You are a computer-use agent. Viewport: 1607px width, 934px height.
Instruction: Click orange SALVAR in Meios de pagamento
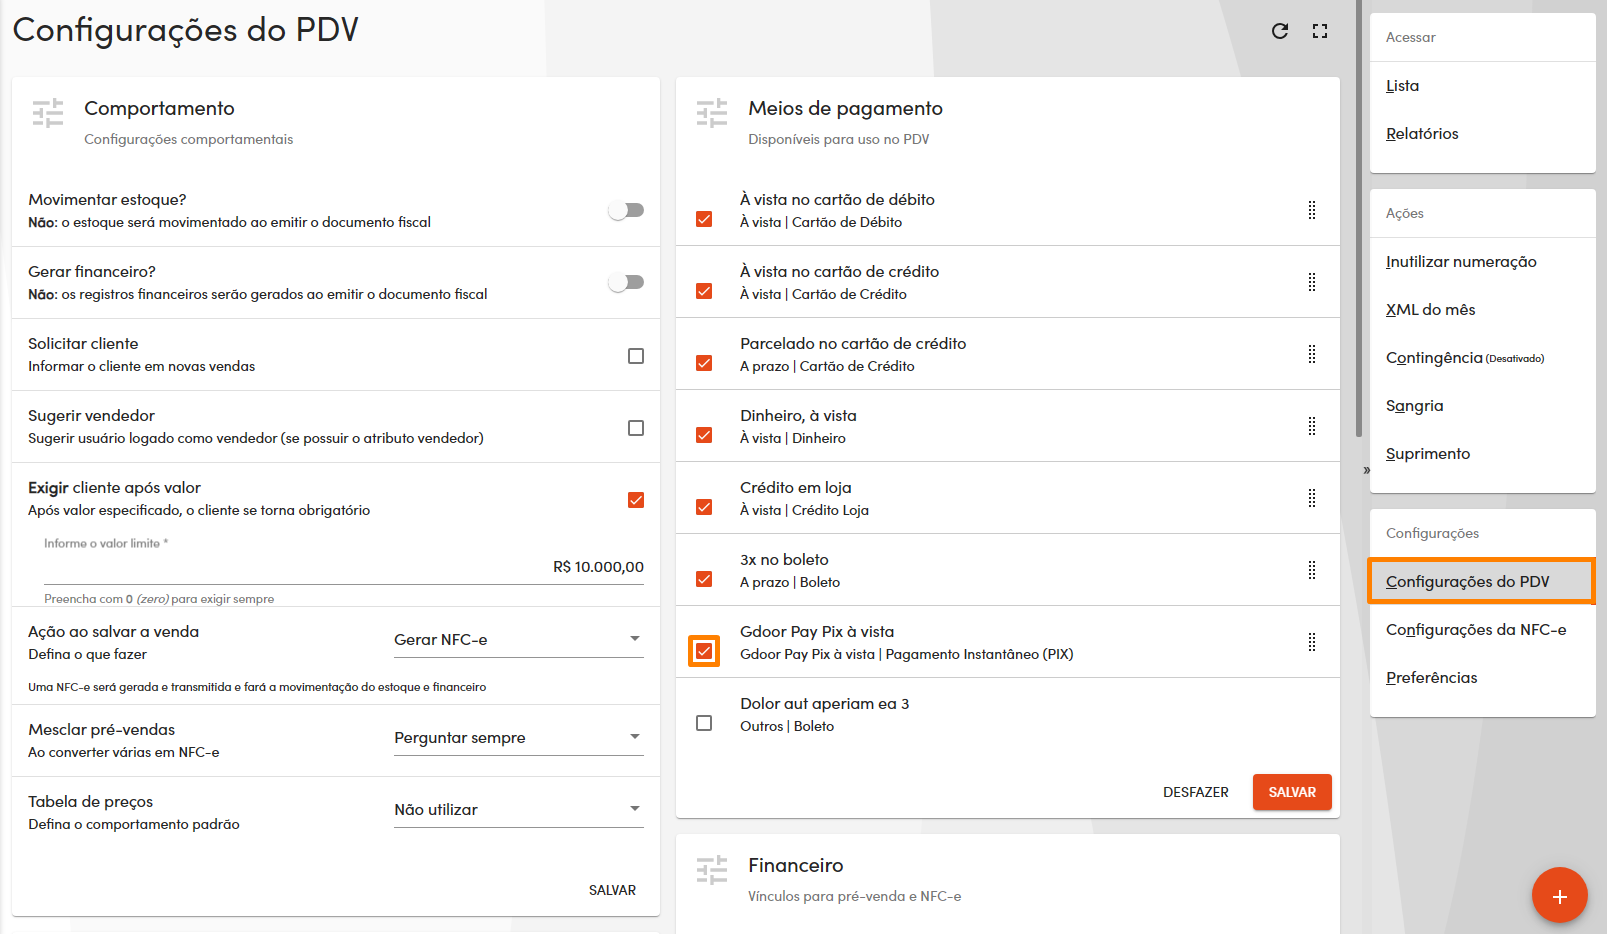1292,792
